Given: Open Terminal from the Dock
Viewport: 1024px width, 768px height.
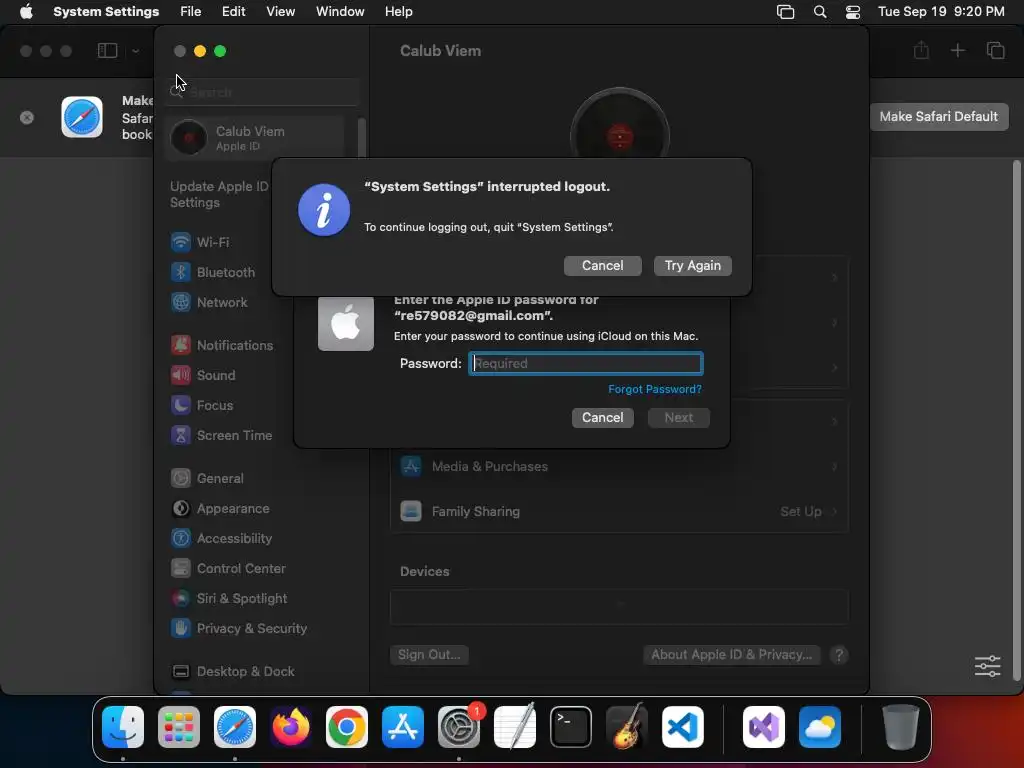Looking at the screenshot, I should [x=571, y=726].
